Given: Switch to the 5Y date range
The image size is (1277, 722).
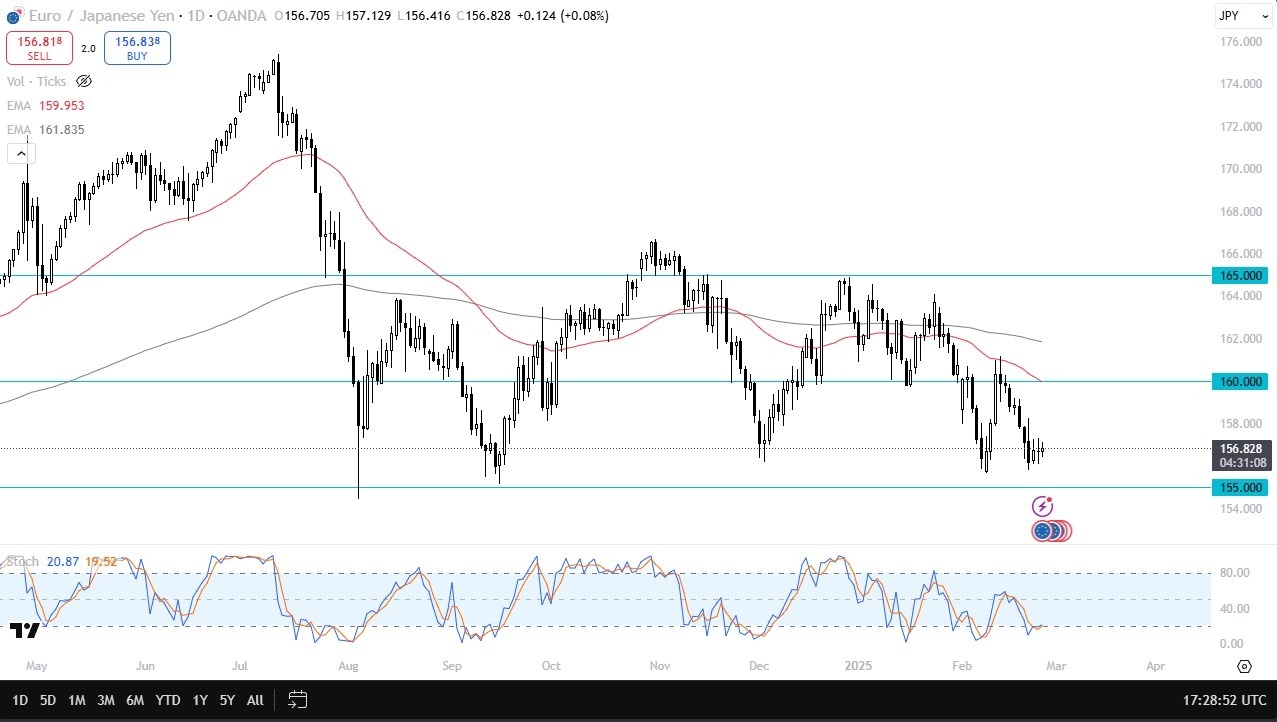Looking at the screenshot, I should [x=227, y=700].
